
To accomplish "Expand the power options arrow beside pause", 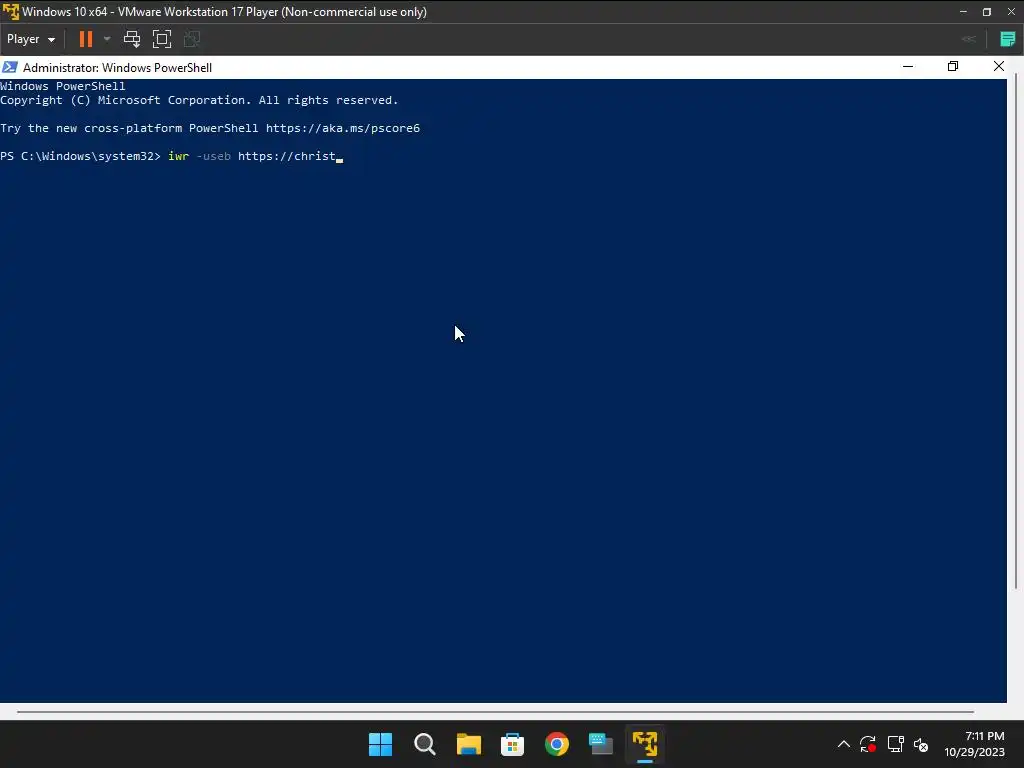I will (107, 39).
